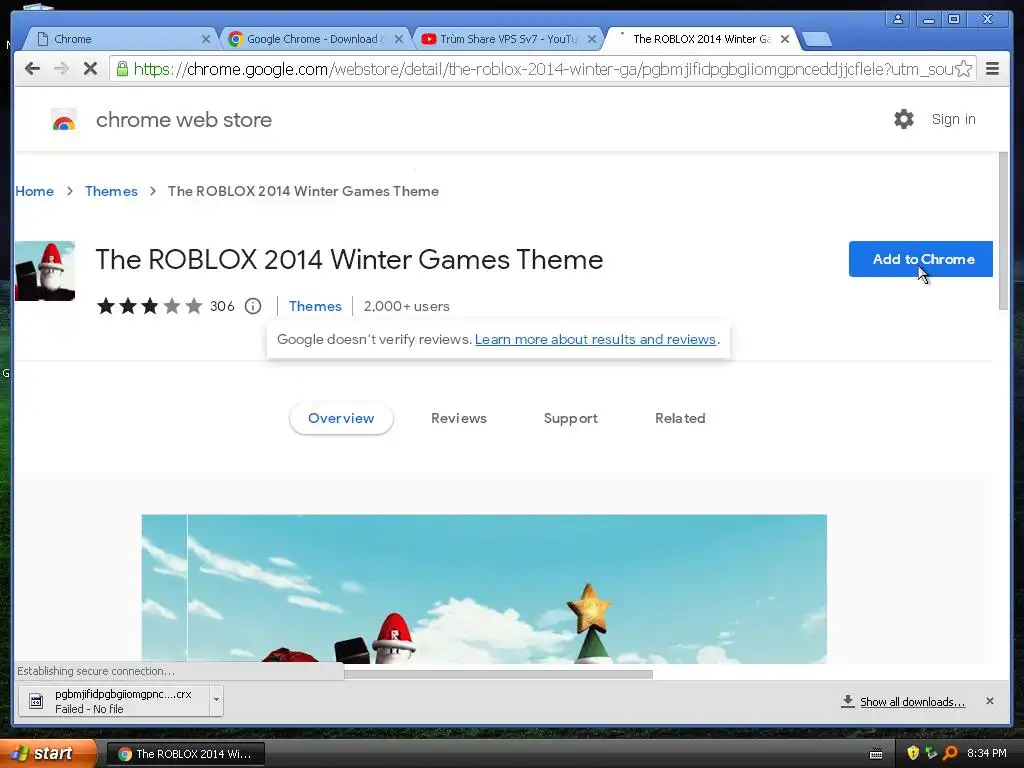Click Themes category link beside rating
1024x768 pixels.
315,306
